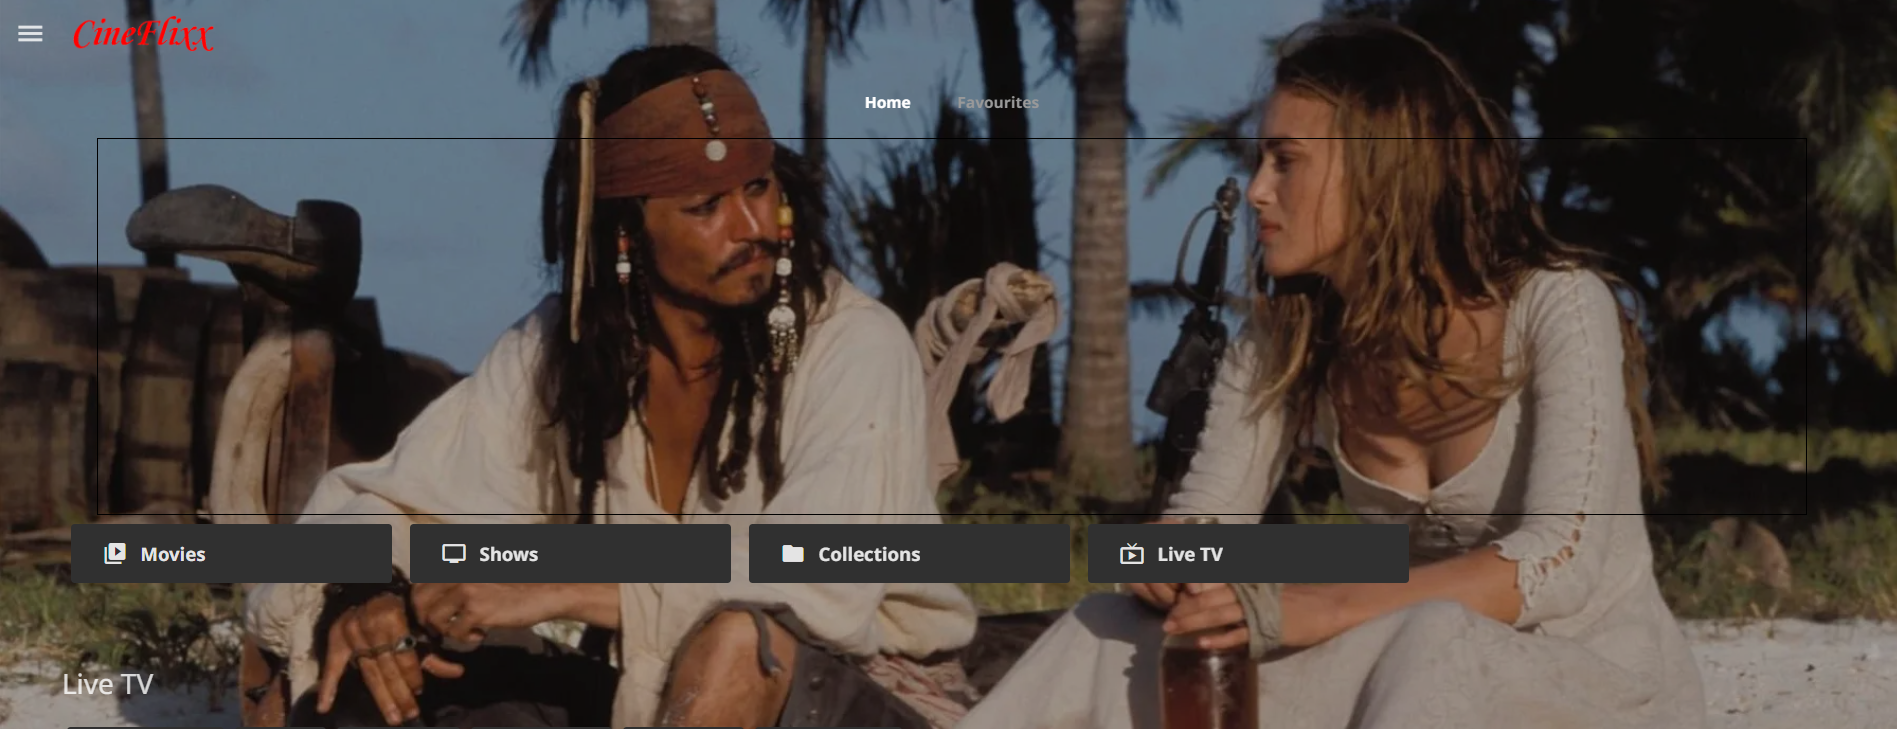The height and width of the screenshot is (729, 1897).
Task: Open the hamburger navigation menu
Action: click(30, 34)
